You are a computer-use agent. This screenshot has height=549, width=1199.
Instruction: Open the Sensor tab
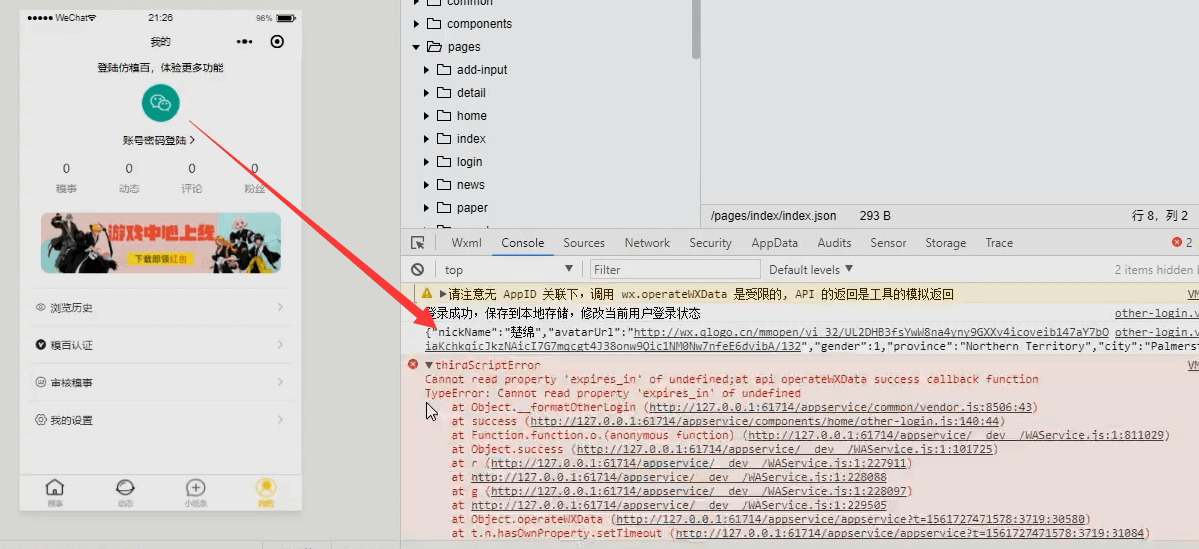coord(888,242)
